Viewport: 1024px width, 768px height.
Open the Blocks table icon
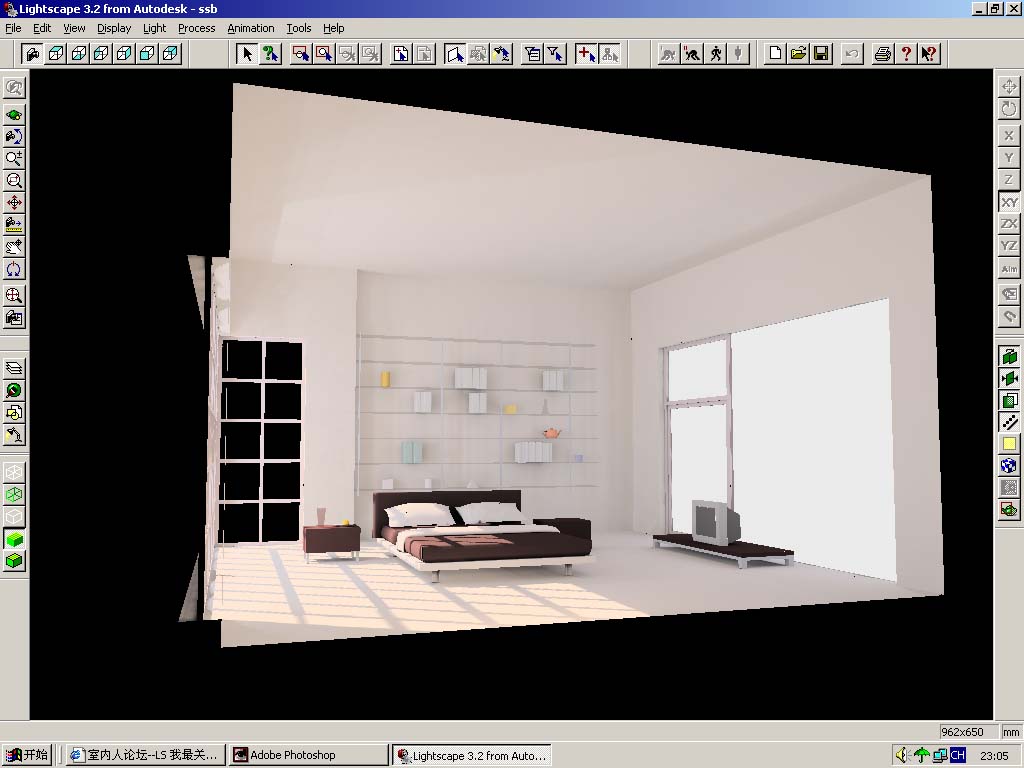click(14, 413)
